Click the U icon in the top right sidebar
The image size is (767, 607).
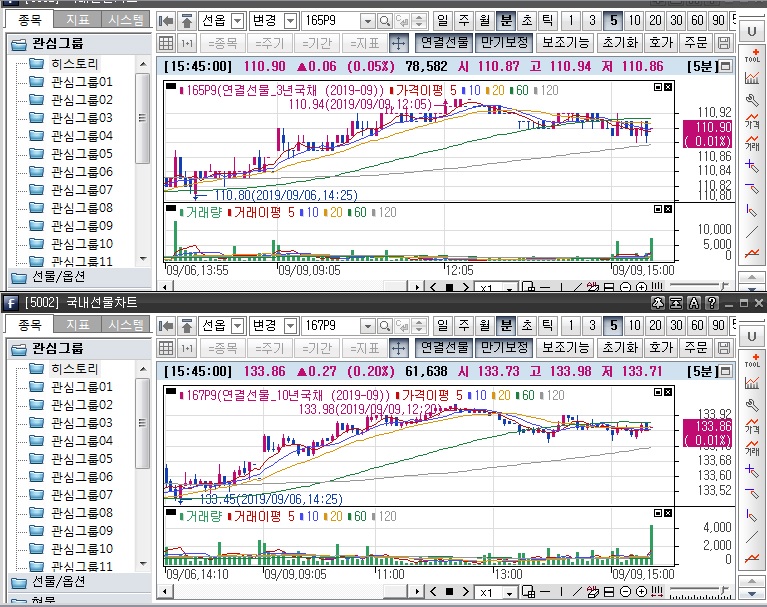click(751, 32)
